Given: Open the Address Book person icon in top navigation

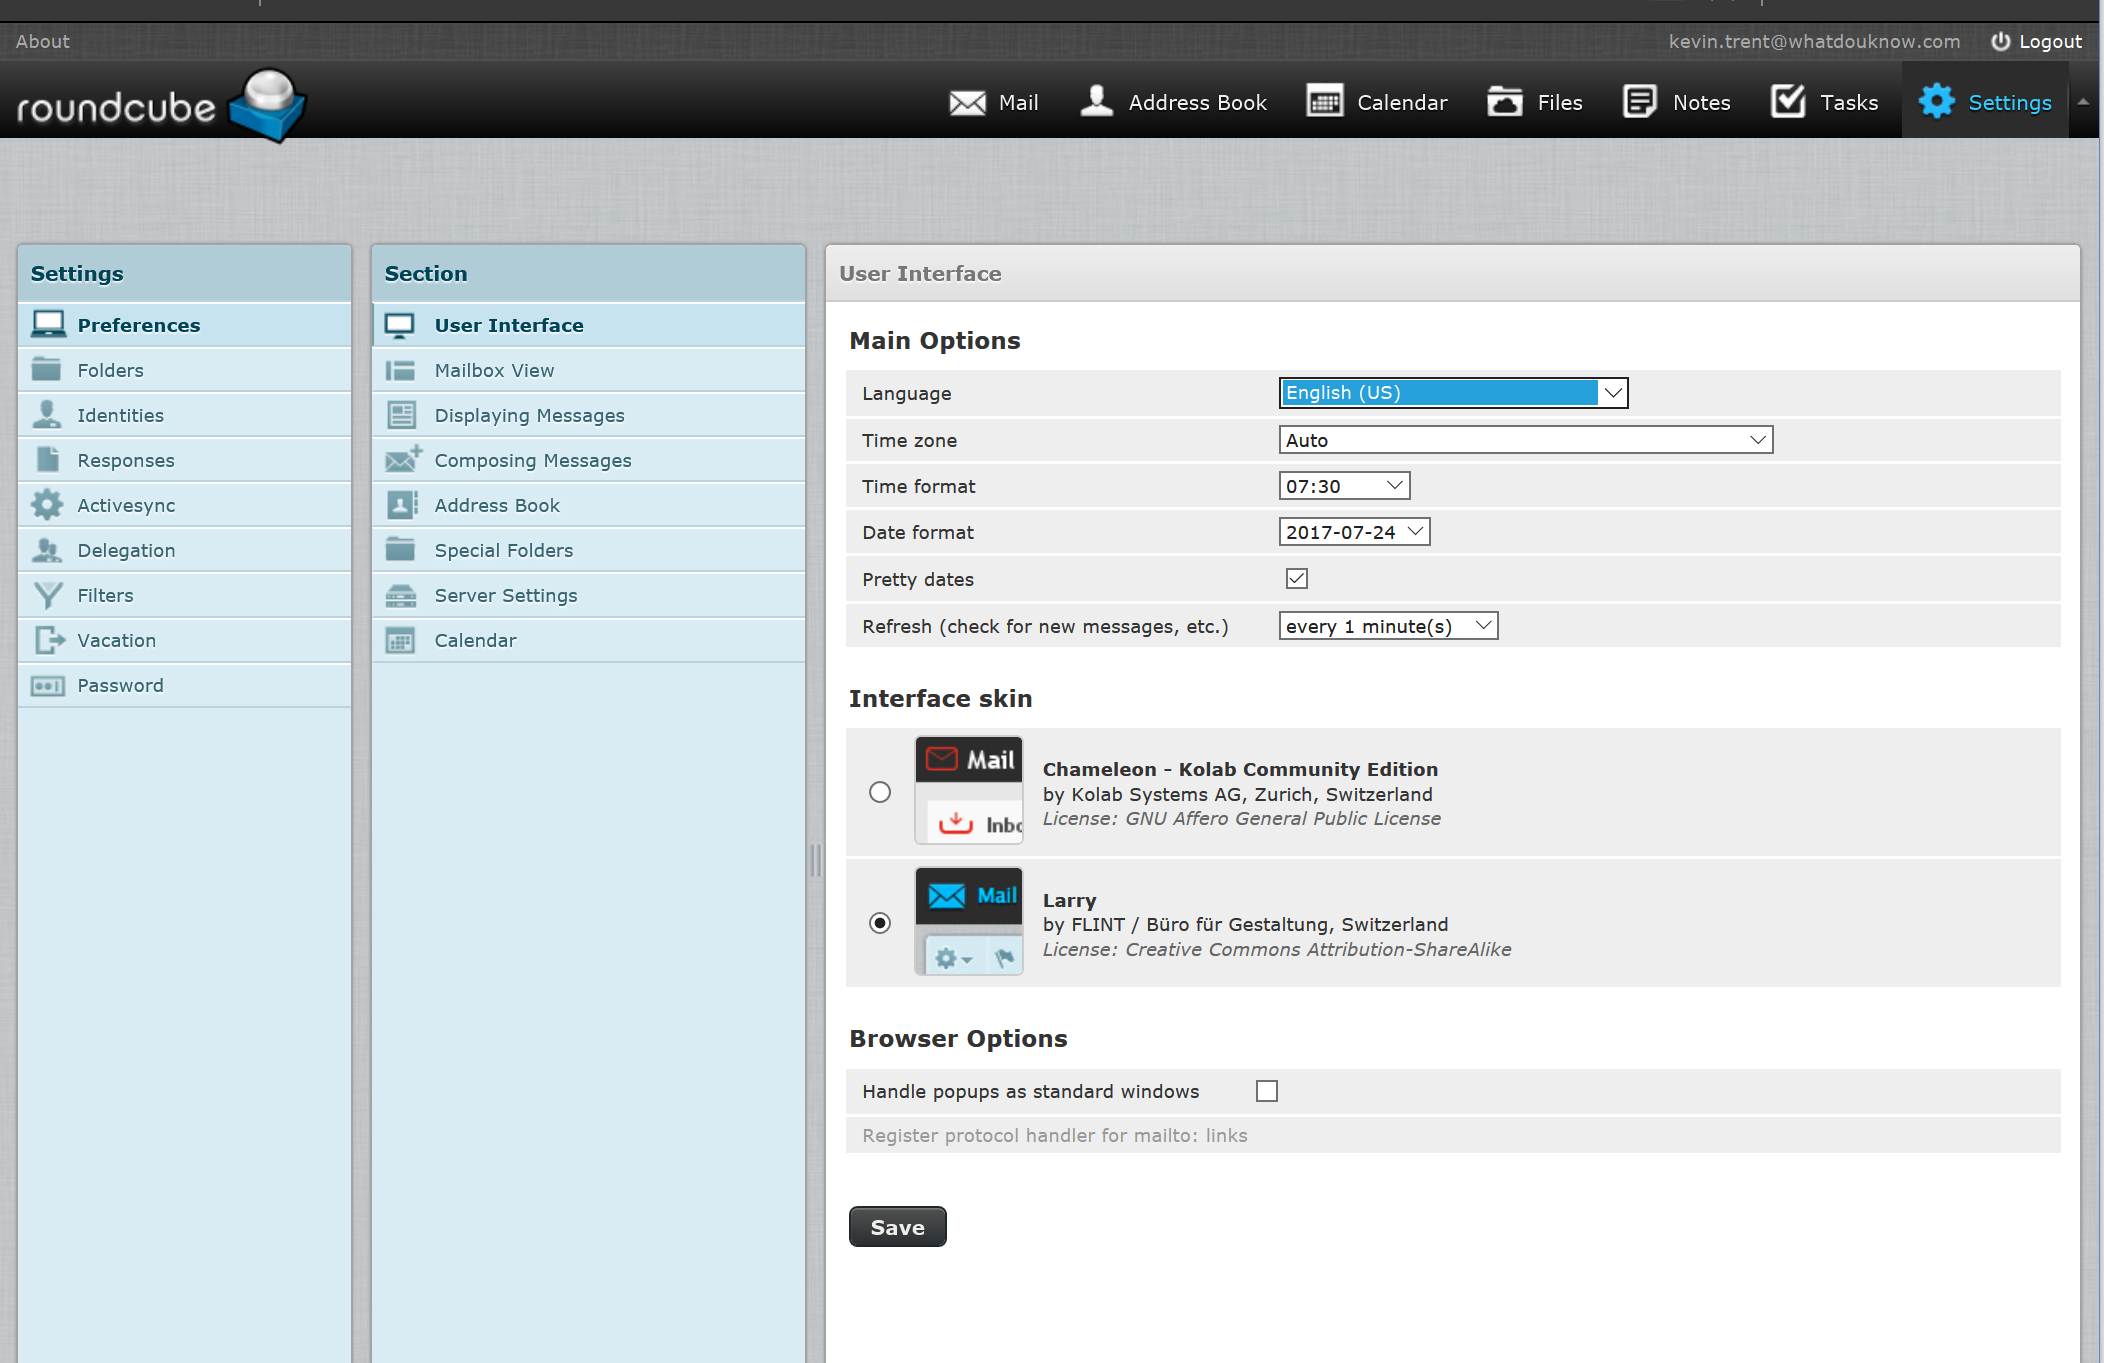Looking at the screenshot, I should coord(1097,101).
